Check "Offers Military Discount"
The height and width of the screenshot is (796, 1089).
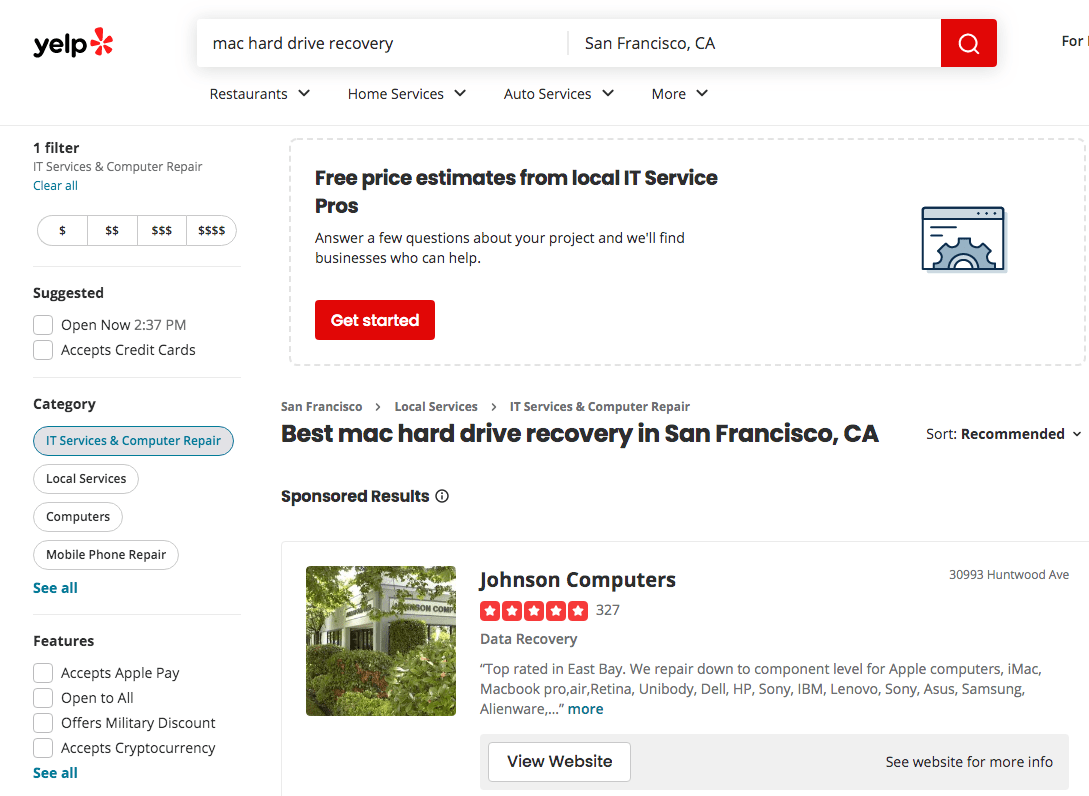point(43,722)
